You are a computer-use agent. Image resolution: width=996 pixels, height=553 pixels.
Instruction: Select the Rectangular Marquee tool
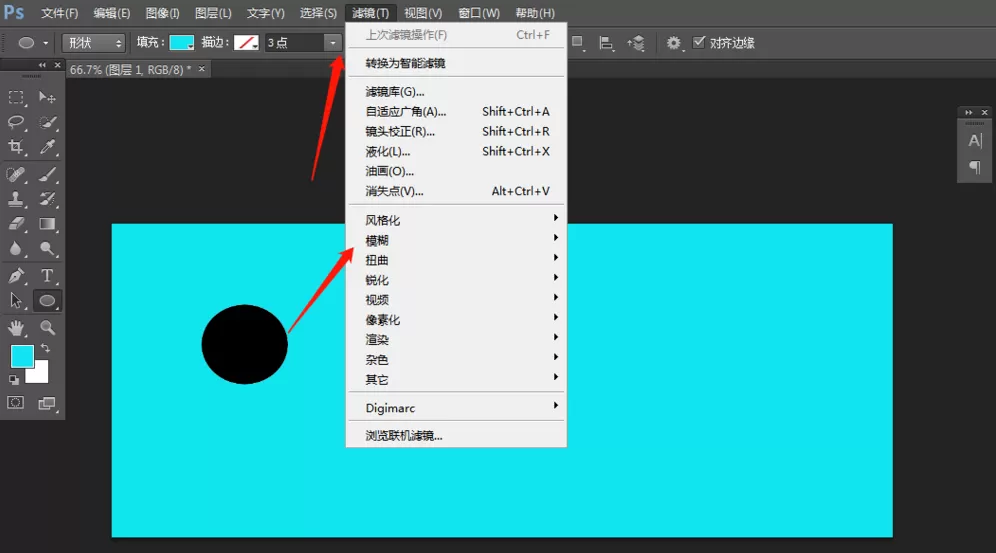pyautogui.click(x=16, y=97)
